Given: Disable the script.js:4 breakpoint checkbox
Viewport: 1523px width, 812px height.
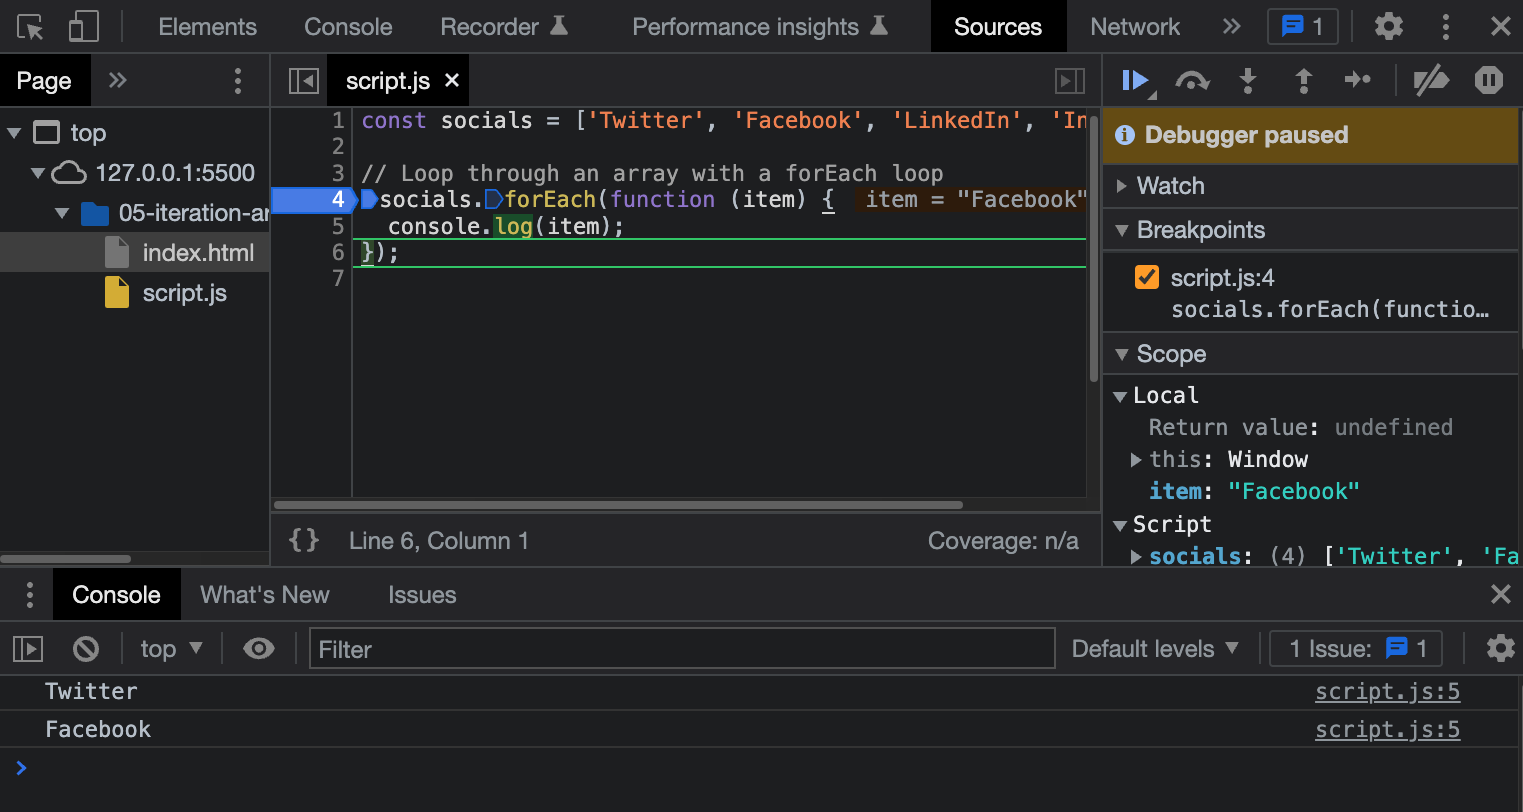Looking at the screenshot, I should [x=1146, y=278].
